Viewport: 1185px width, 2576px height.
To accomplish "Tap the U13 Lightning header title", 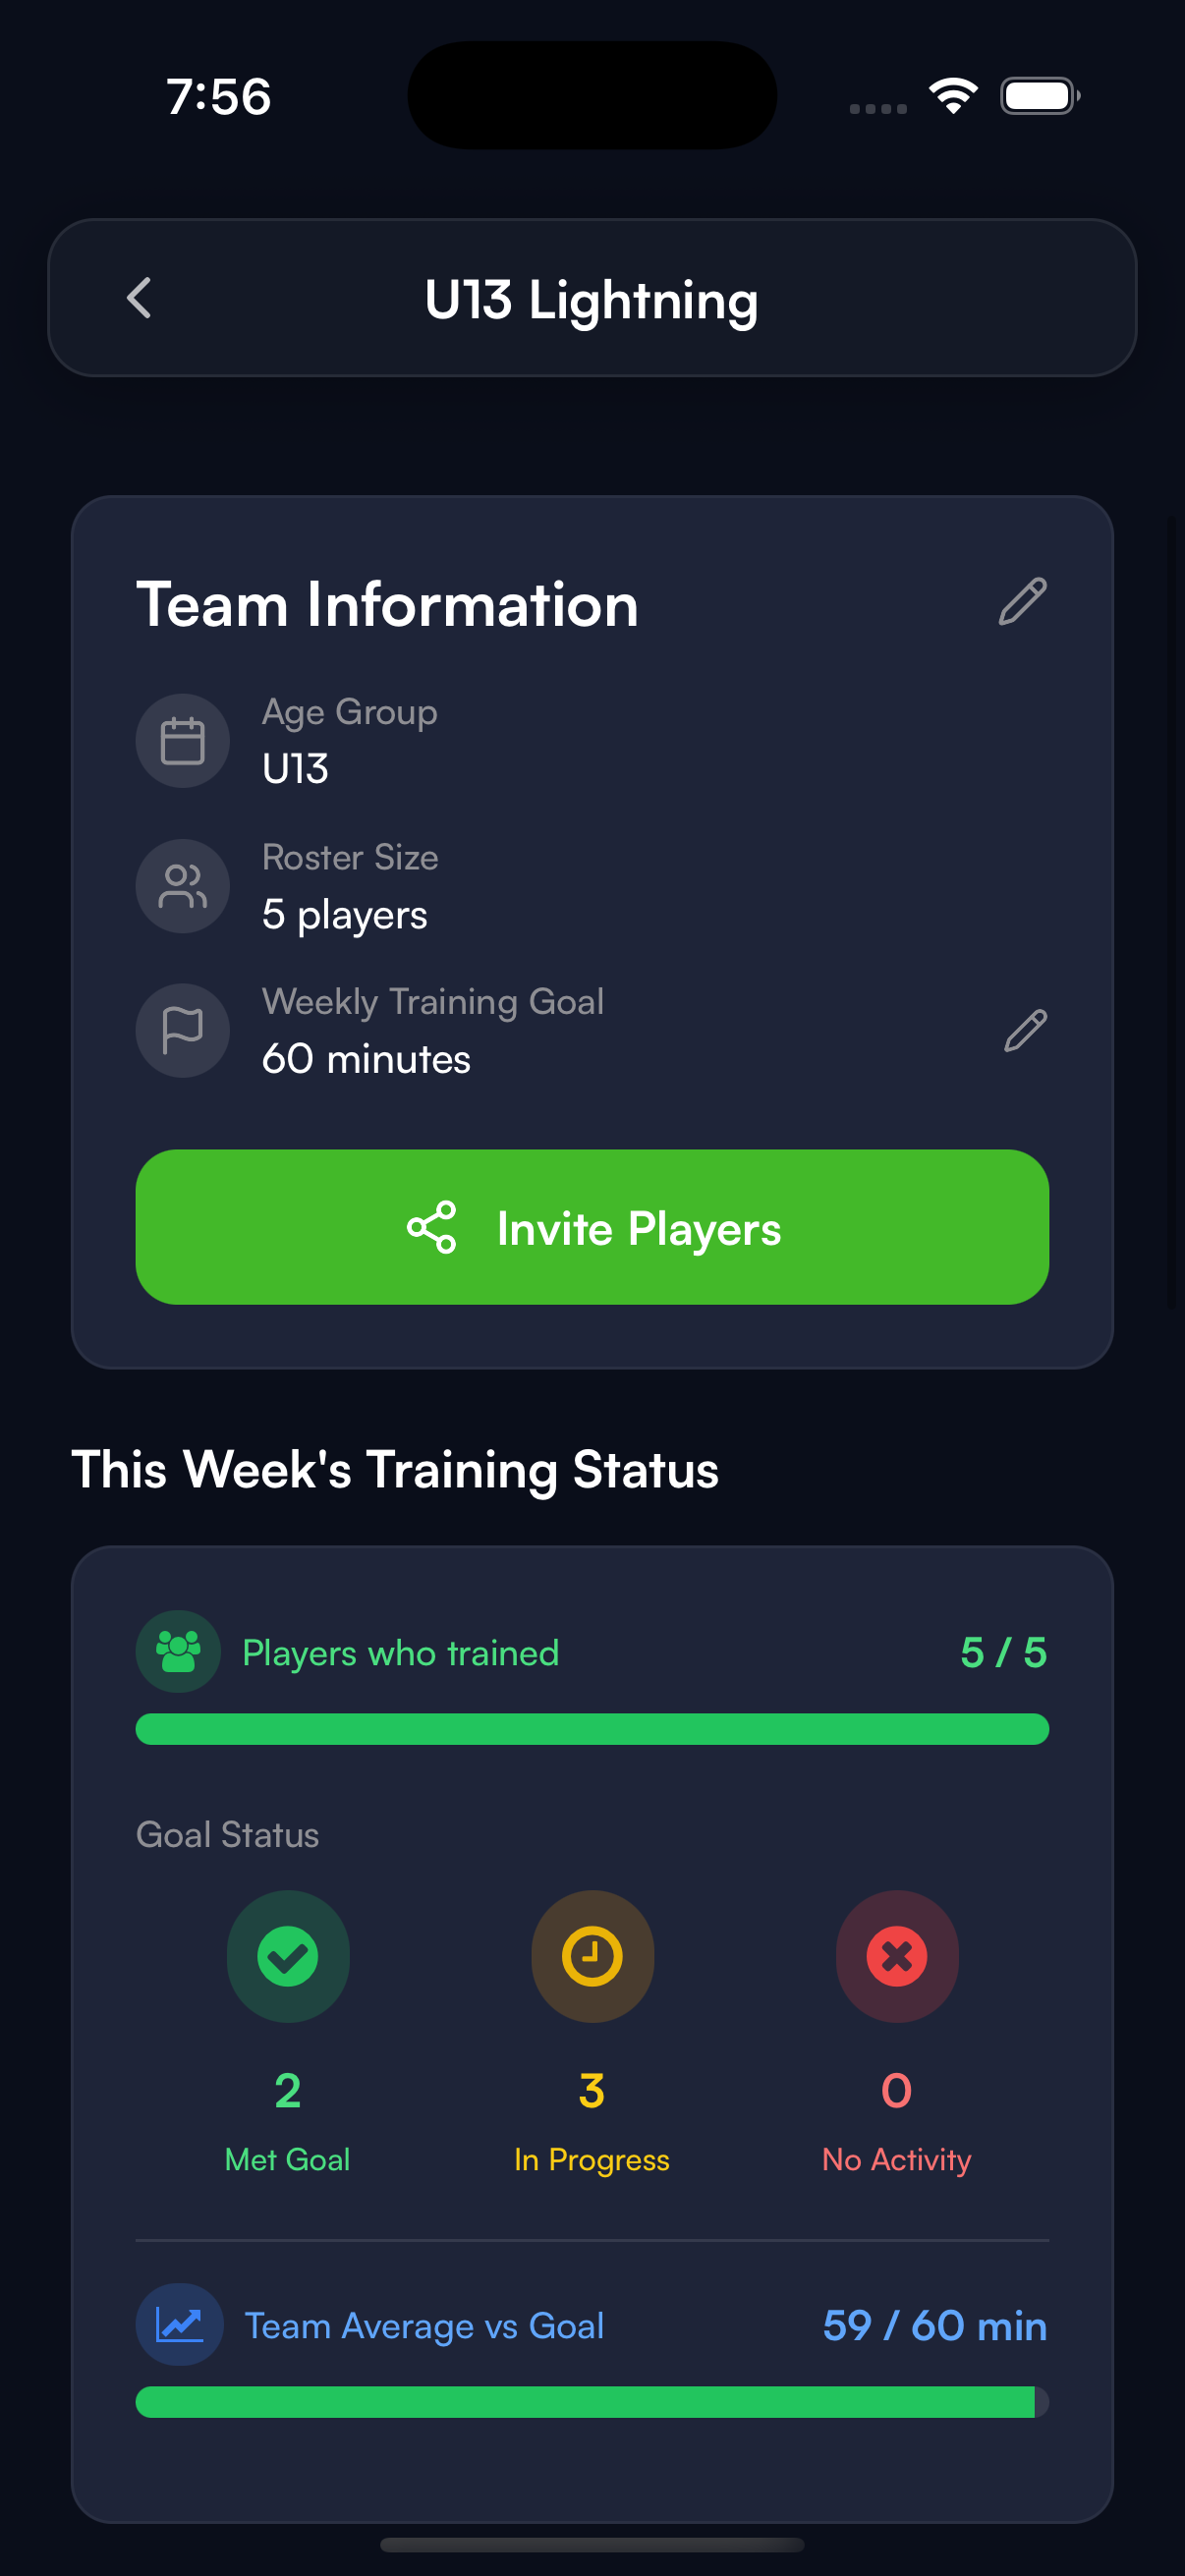I will coord(591,300).
